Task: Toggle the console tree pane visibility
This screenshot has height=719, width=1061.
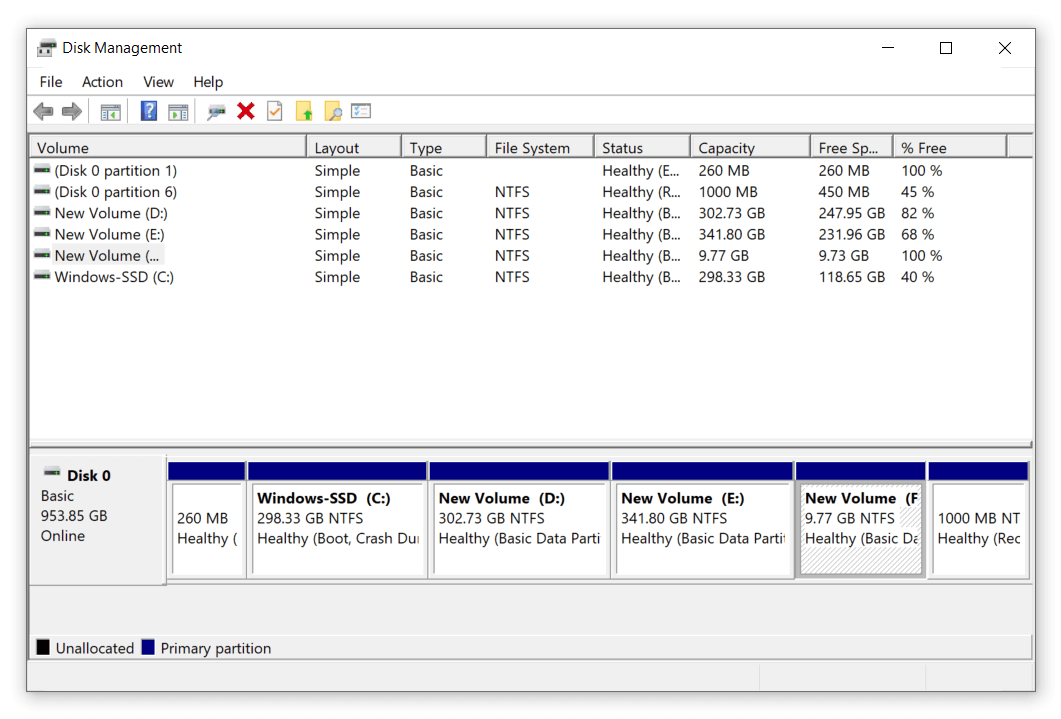Action: (110, 111)
